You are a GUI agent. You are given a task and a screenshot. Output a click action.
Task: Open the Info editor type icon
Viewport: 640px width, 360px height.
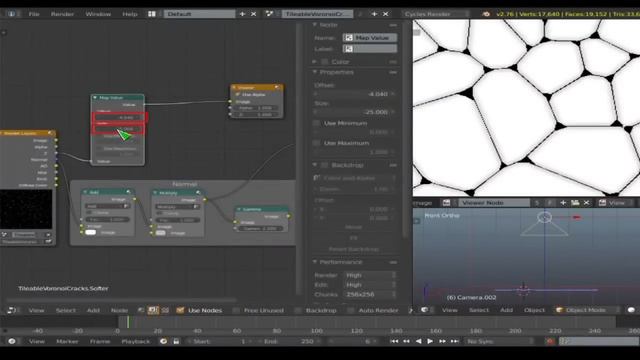(x=11, y=14)
